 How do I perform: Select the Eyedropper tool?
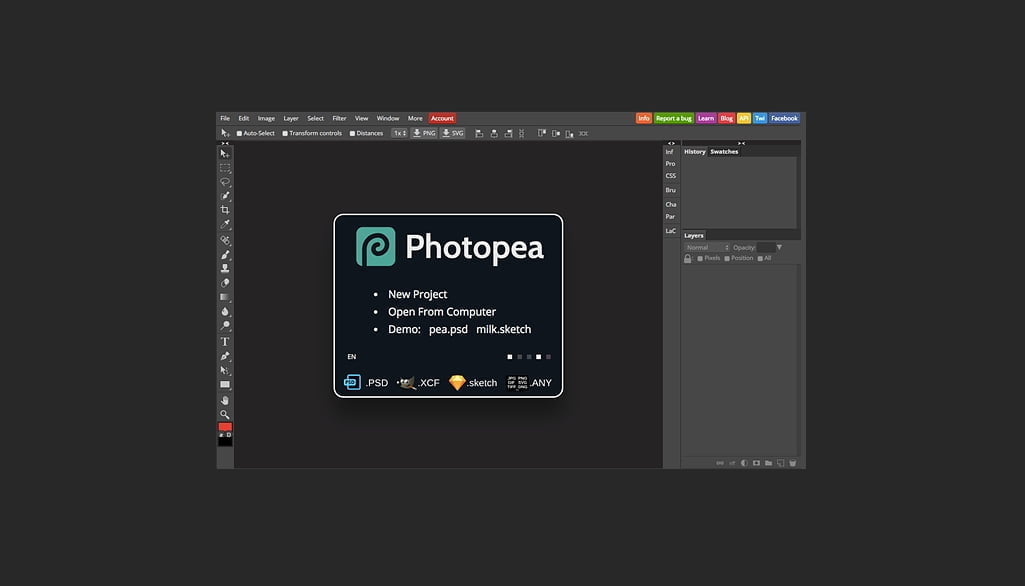tap(225, 224)
